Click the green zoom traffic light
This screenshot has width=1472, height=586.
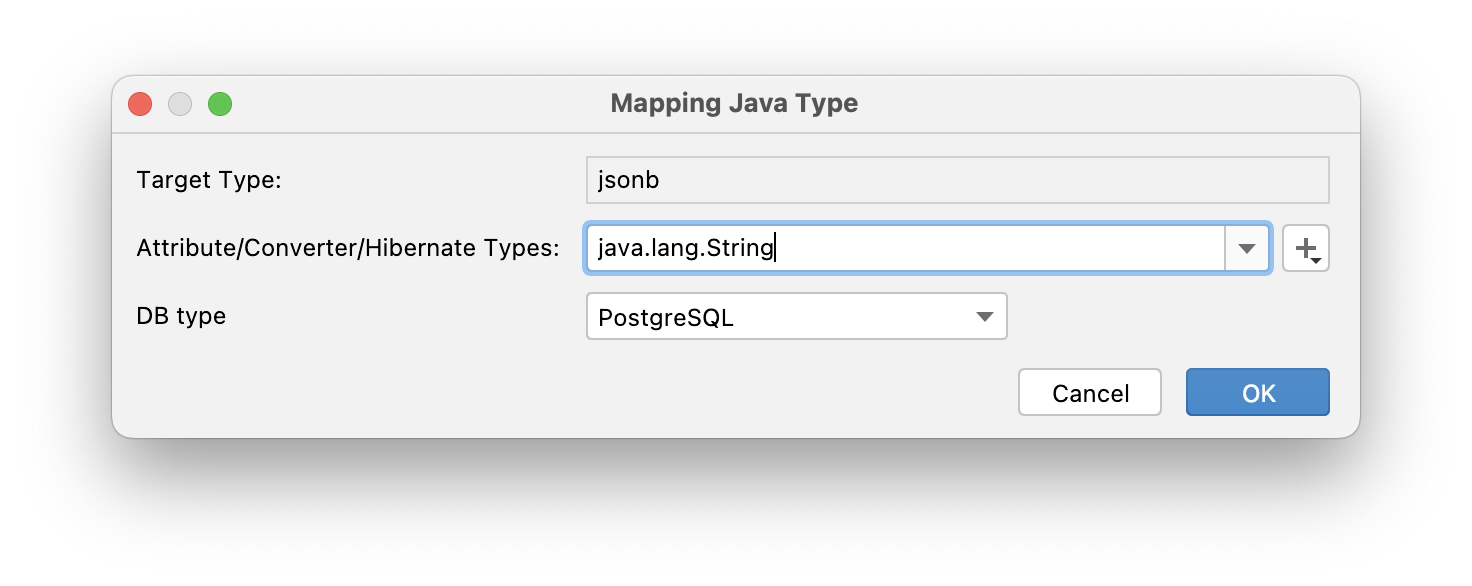[220, 103]
